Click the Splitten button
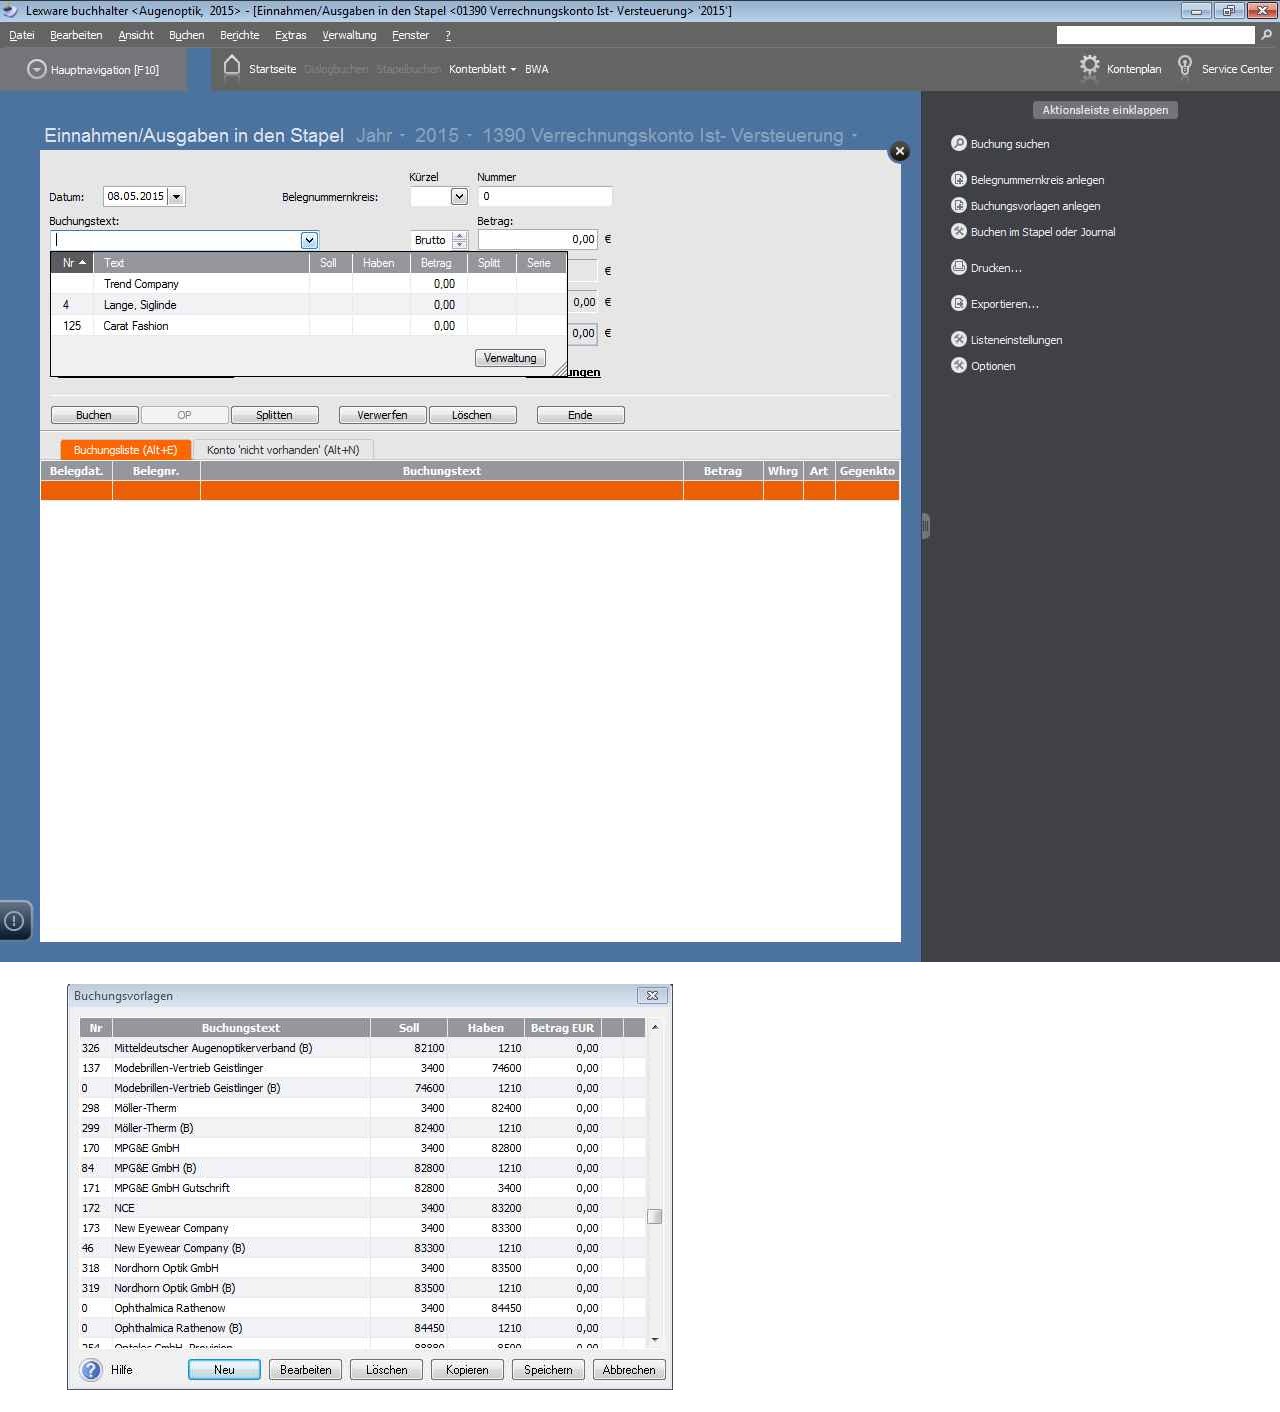Viewport: 1280px width, 1412px height. 274,415
